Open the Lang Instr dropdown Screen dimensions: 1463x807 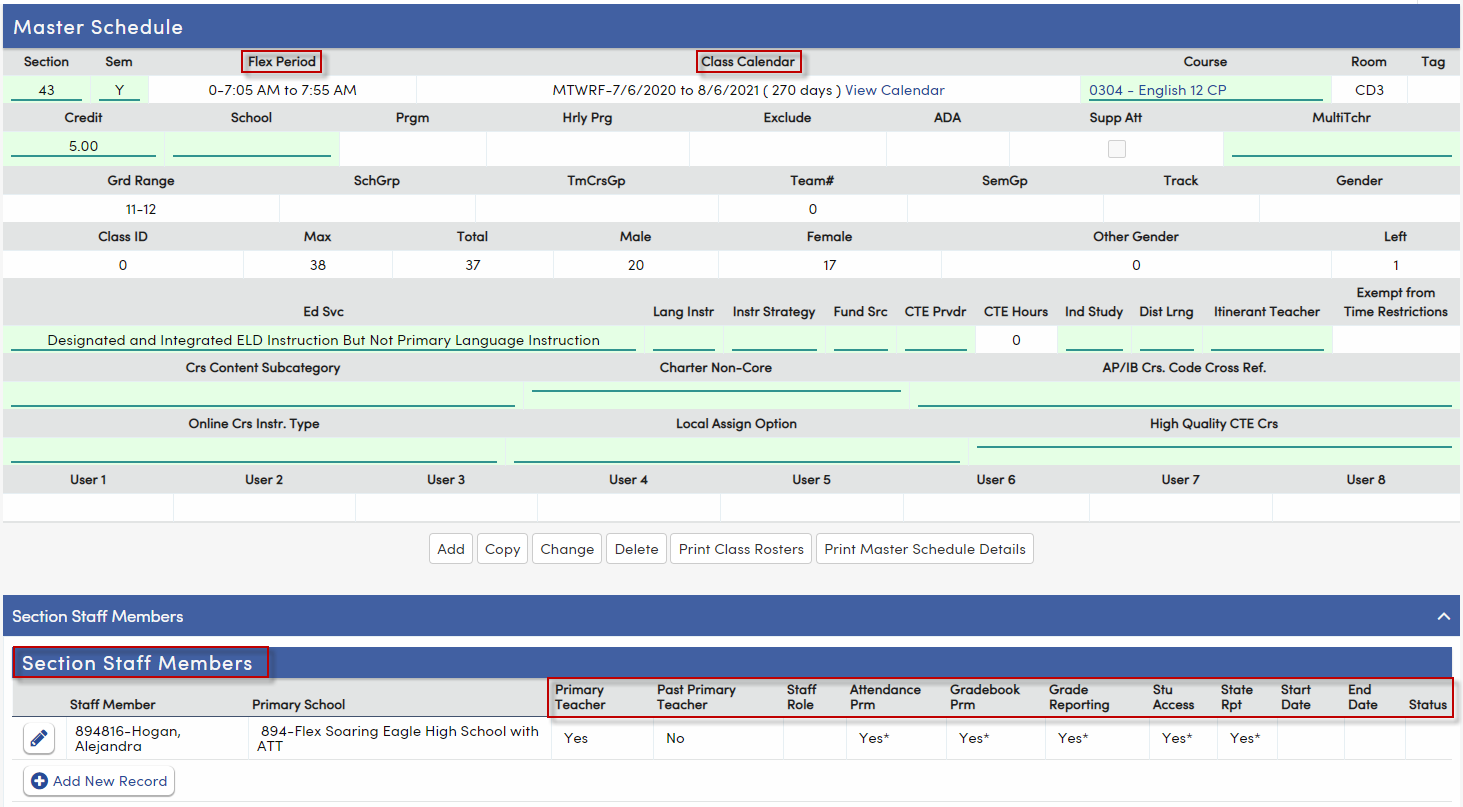(683, 340)
